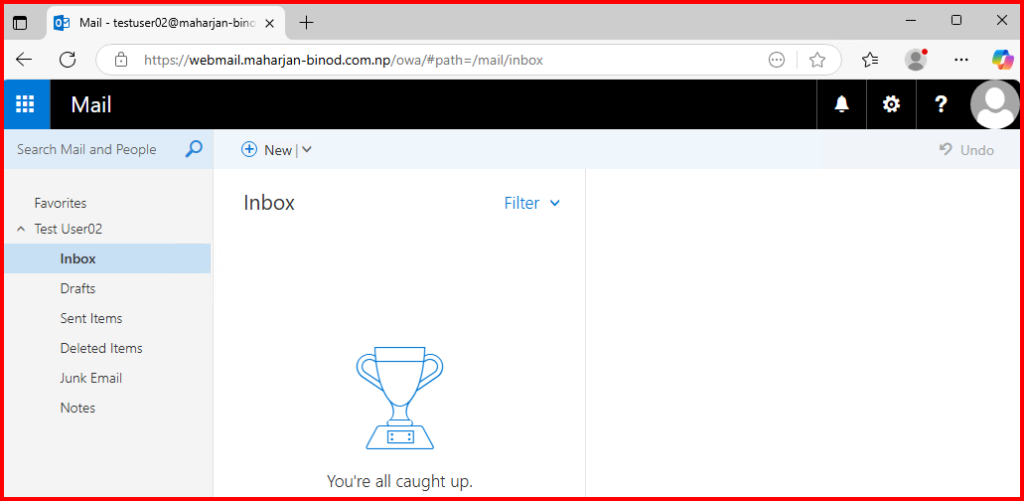Open the Settings gear menu
Screen dimensions: 1024x501
pyautogui.click(x=891, y=105)
